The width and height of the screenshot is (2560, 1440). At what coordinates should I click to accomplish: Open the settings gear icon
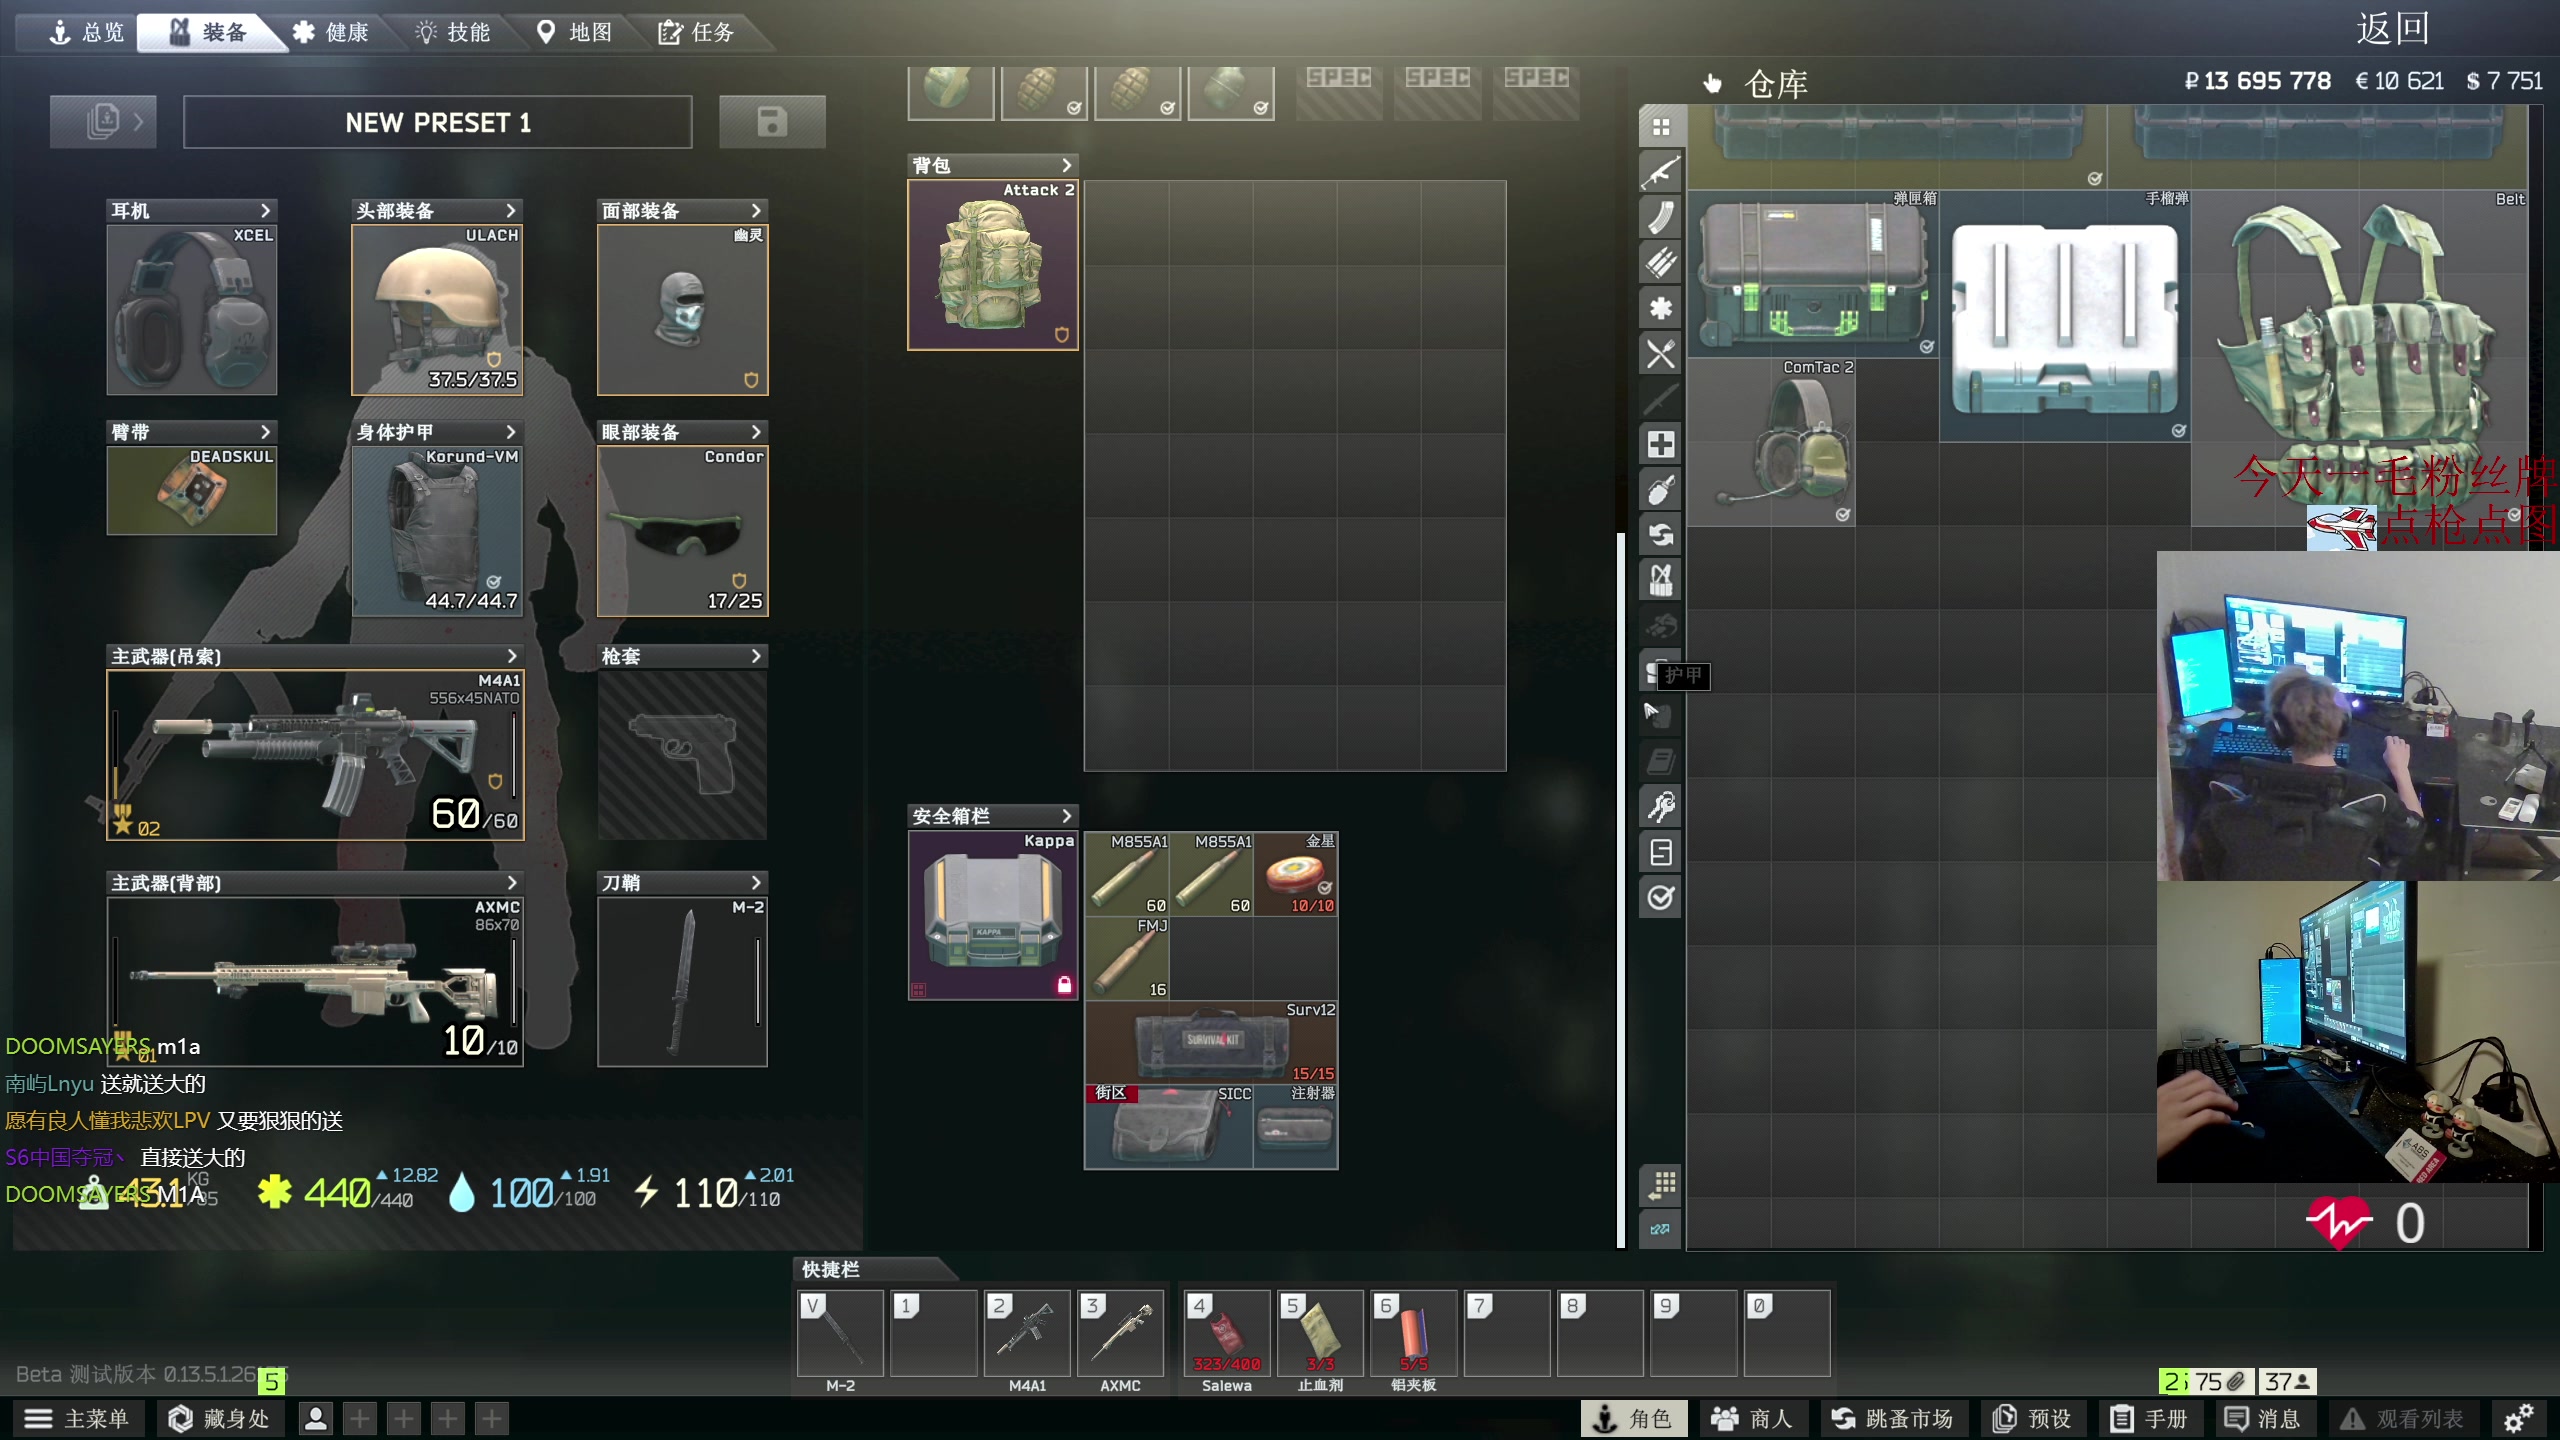[x=2518, y=1418]
